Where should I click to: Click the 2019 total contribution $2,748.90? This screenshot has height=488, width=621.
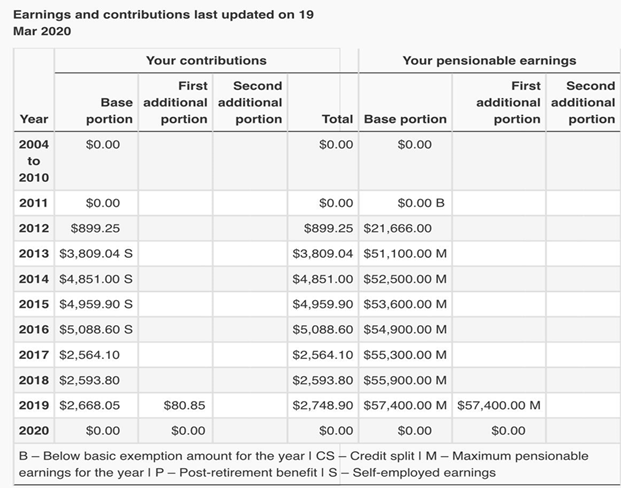pos(322,405)
